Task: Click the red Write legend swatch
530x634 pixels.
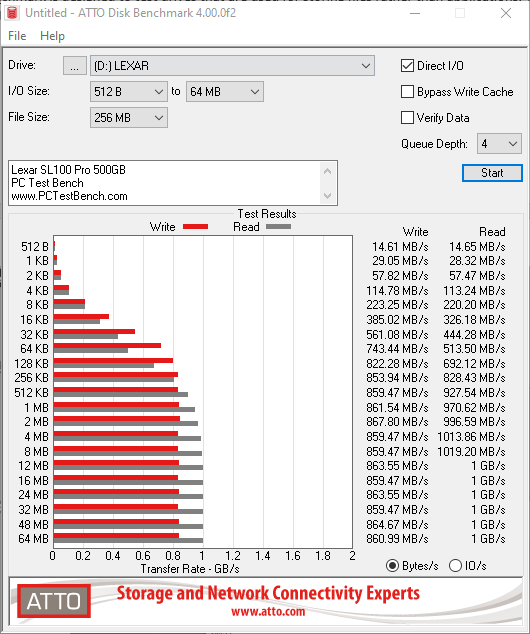Action: pyautogui.click(x=195, y=227)
